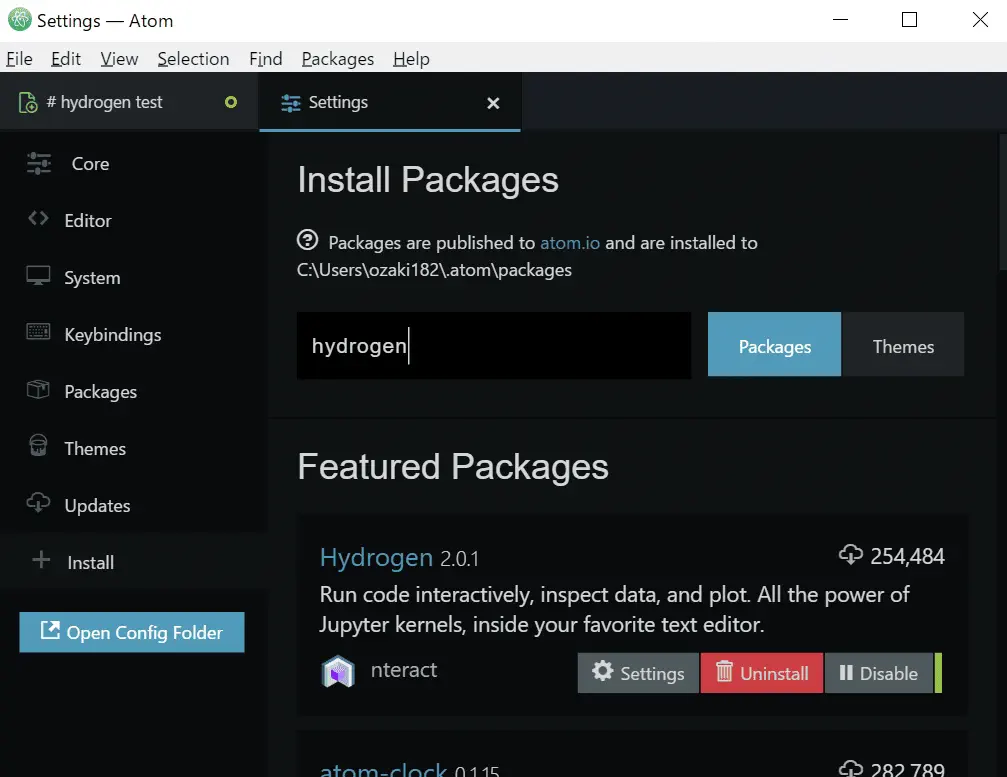The width and height of the screenshot is (1007, 777).
Task: Close the Settings tab
Action: coord(493,103)
